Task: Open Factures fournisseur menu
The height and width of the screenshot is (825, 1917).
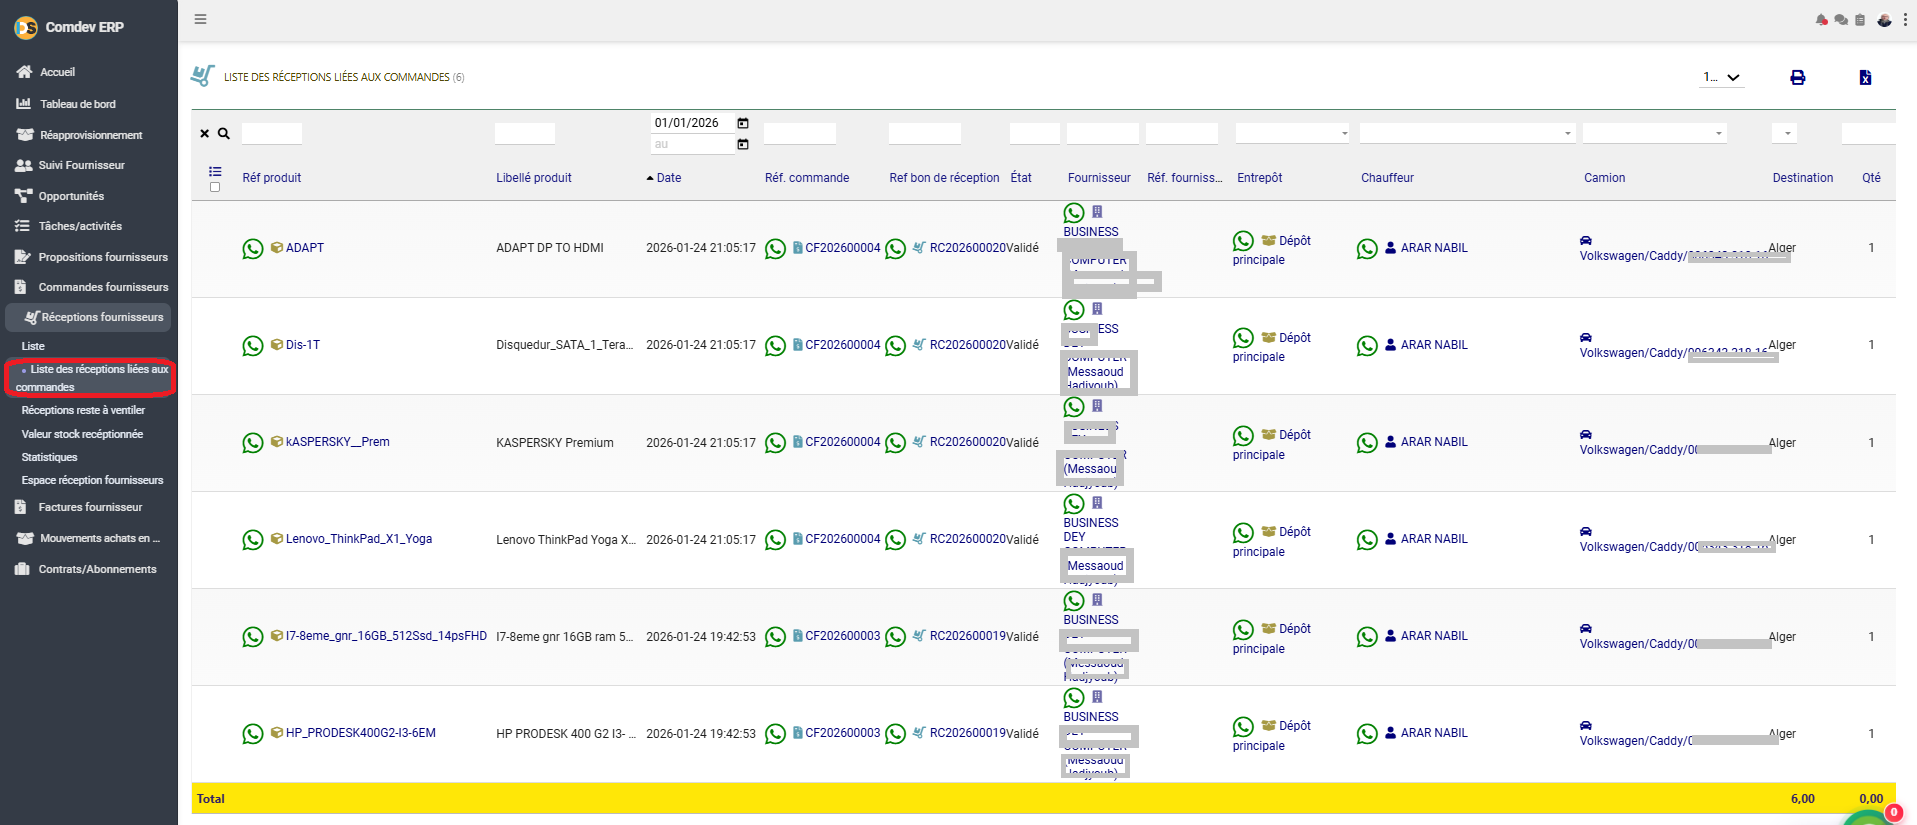Action: (89, 507)
